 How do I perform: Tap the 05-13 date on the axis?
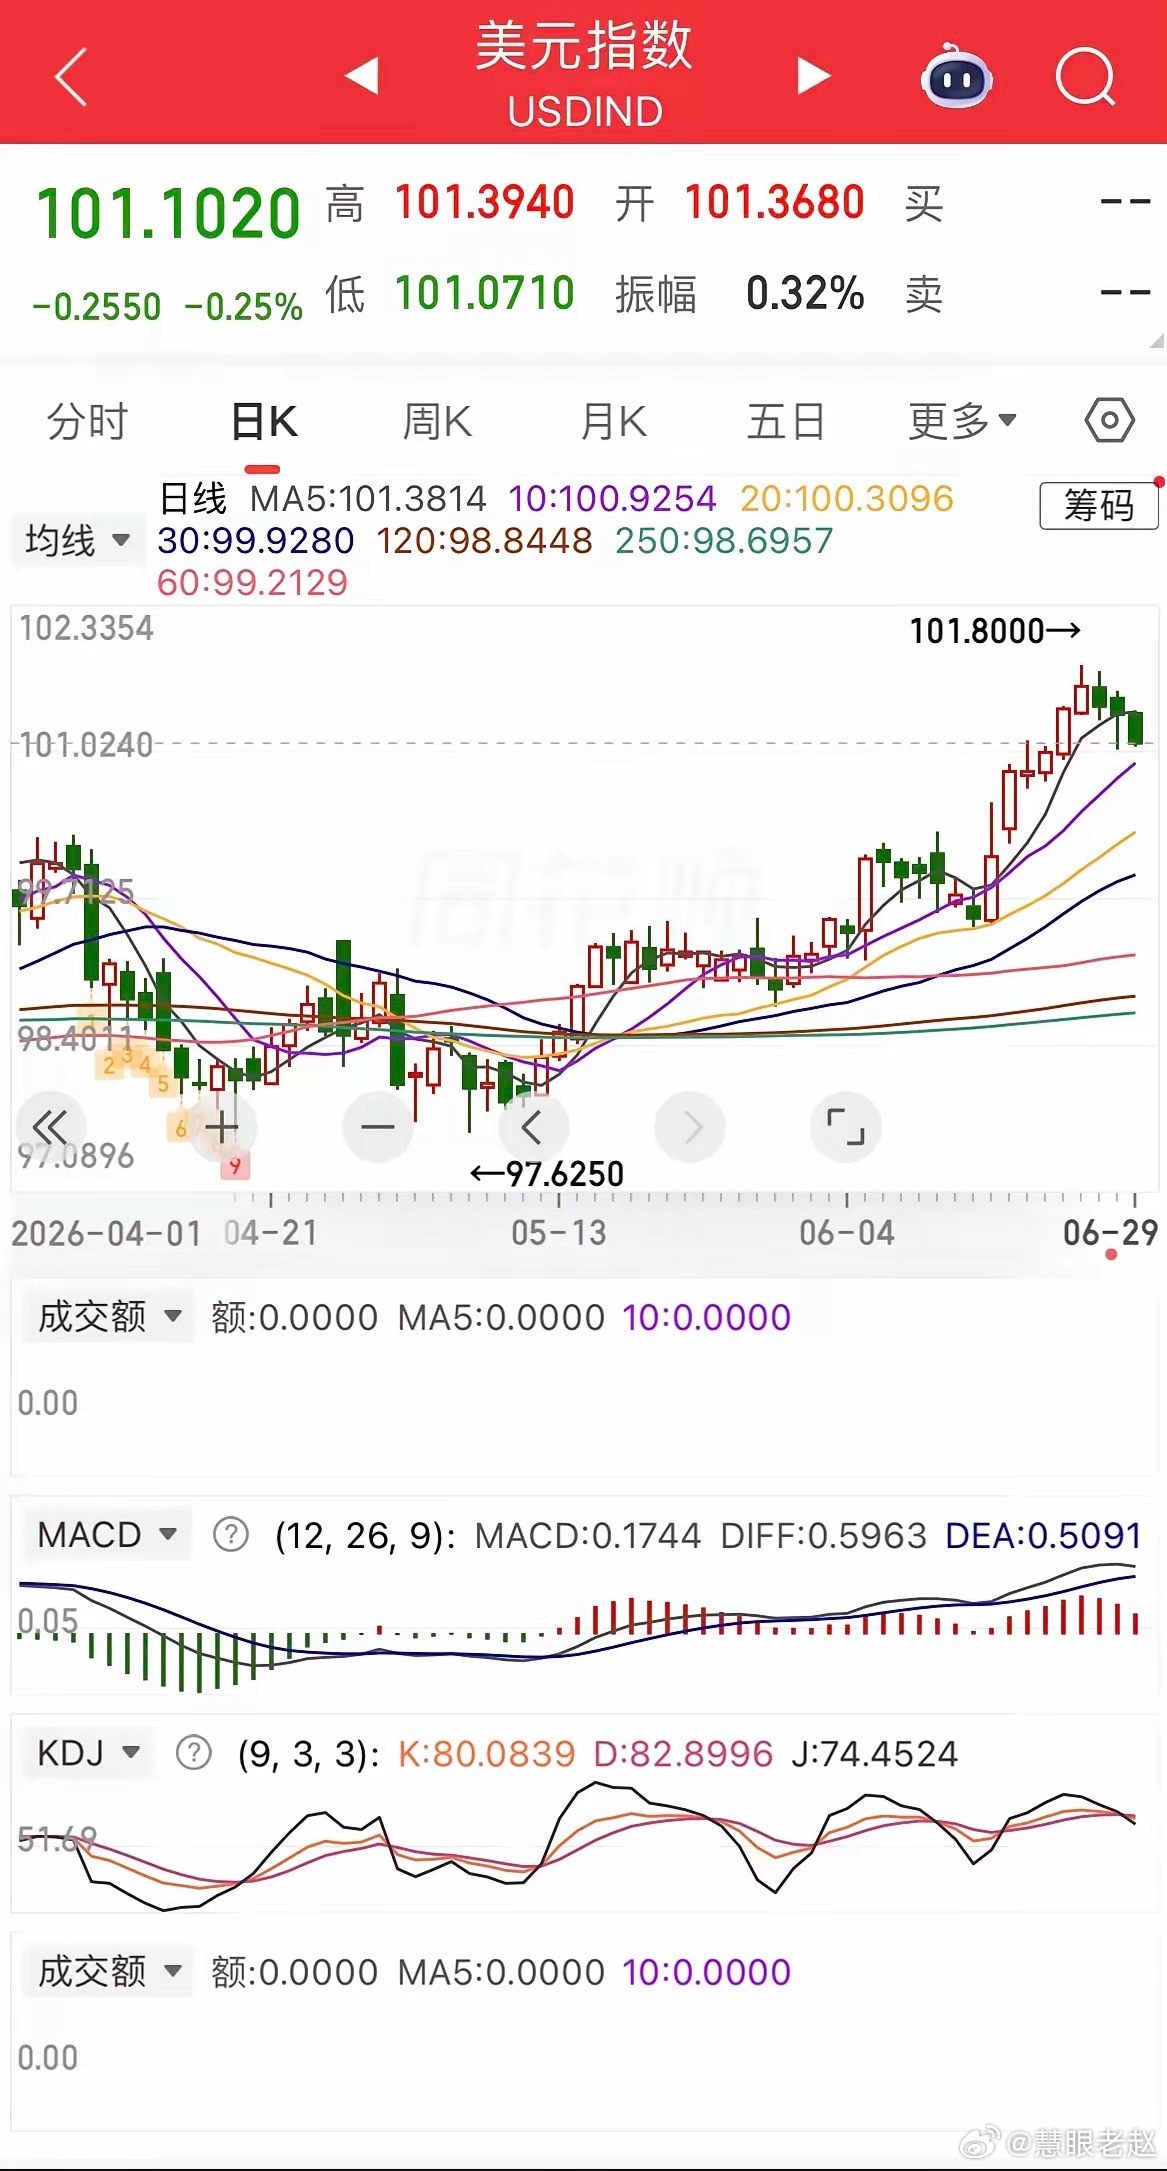pyautogui.click(x=559, y=1232)
